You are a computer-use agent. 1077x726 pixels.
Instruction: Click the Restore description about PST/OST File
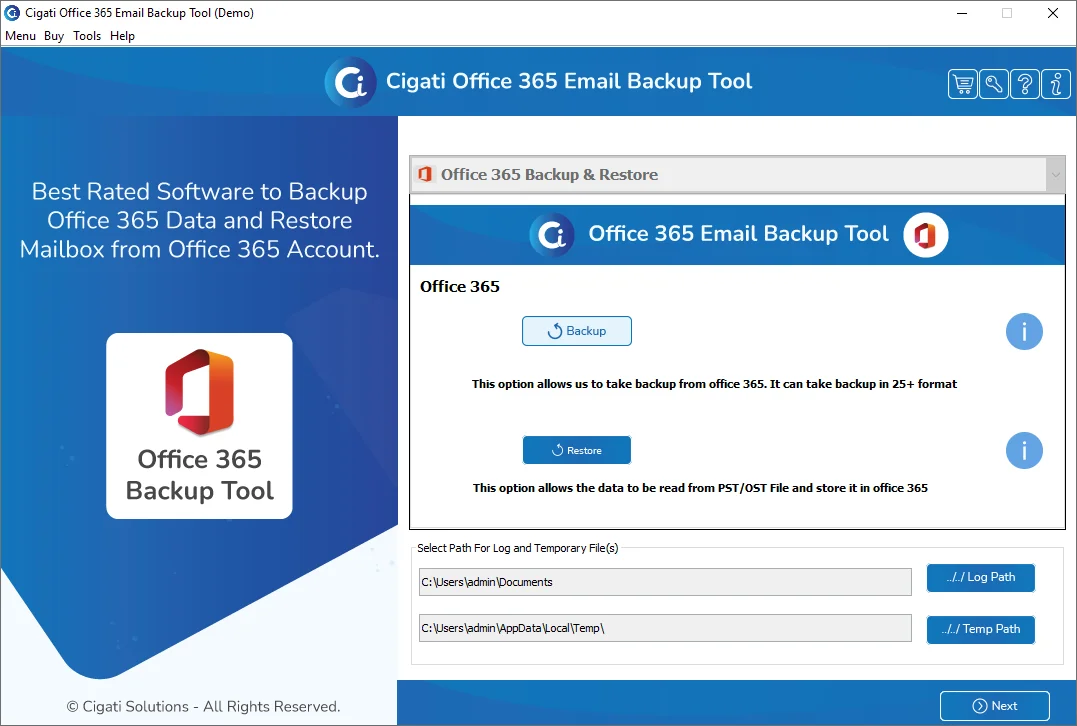pos(700,488)
